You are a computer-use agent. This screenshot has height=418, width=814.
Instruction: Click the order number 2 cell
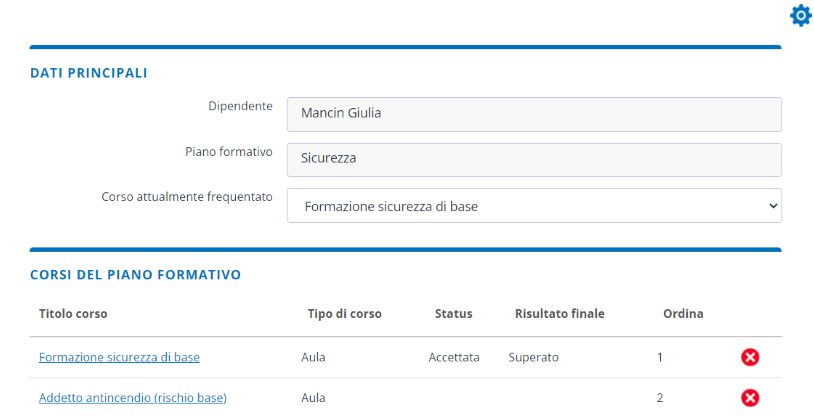coord(660,398)
